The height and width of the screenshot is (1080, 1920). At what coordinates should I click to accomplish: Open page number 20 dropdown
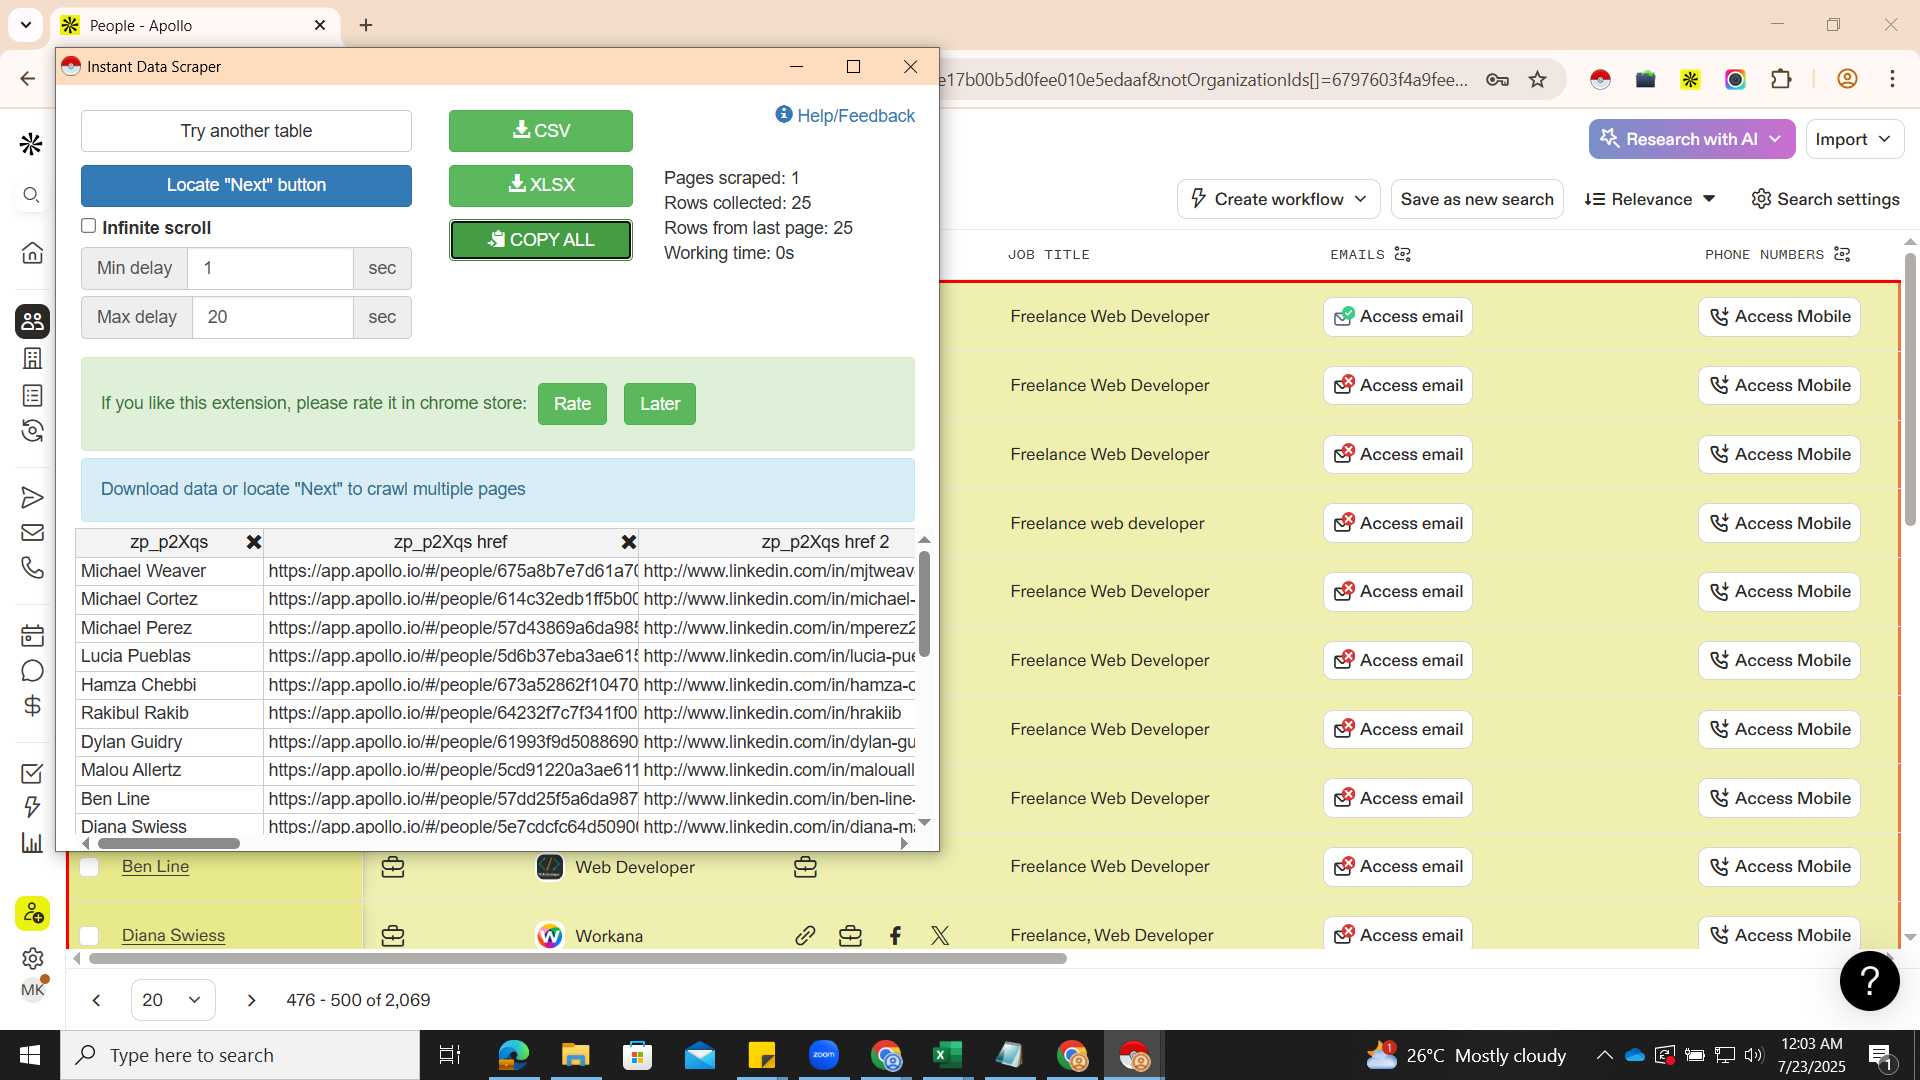pyautogui.click(x=173, y=1000)
